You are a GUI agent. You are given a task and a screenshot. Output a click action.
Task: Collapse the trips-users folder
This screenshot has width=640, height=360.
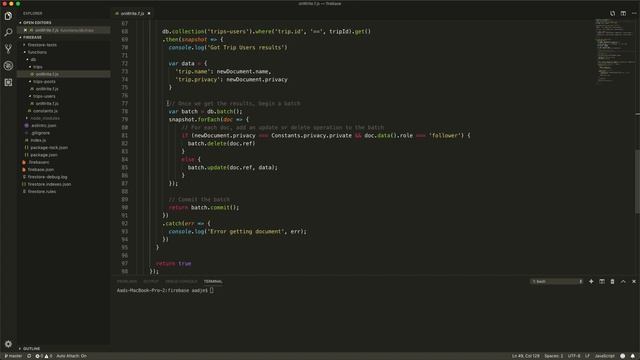[44, 96]
